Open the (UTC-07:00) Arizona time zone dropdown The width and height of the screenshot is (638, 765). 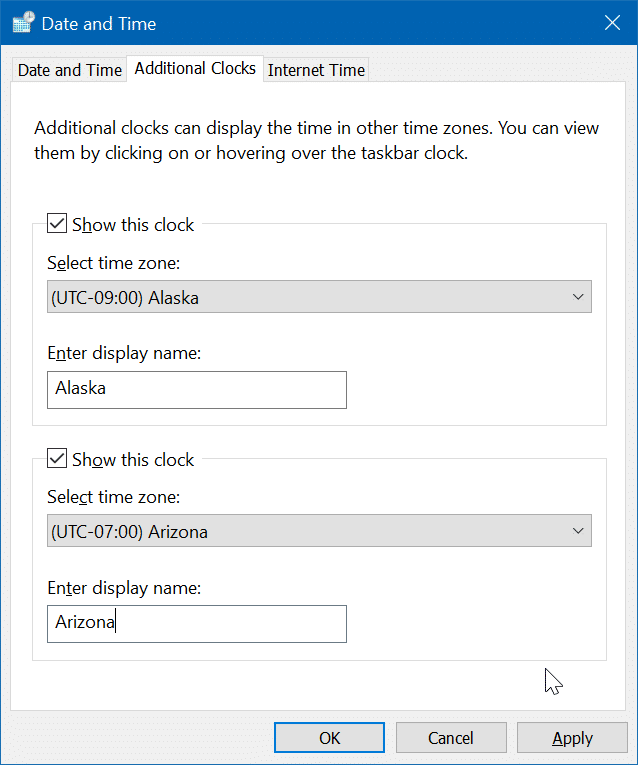(319, 531)
